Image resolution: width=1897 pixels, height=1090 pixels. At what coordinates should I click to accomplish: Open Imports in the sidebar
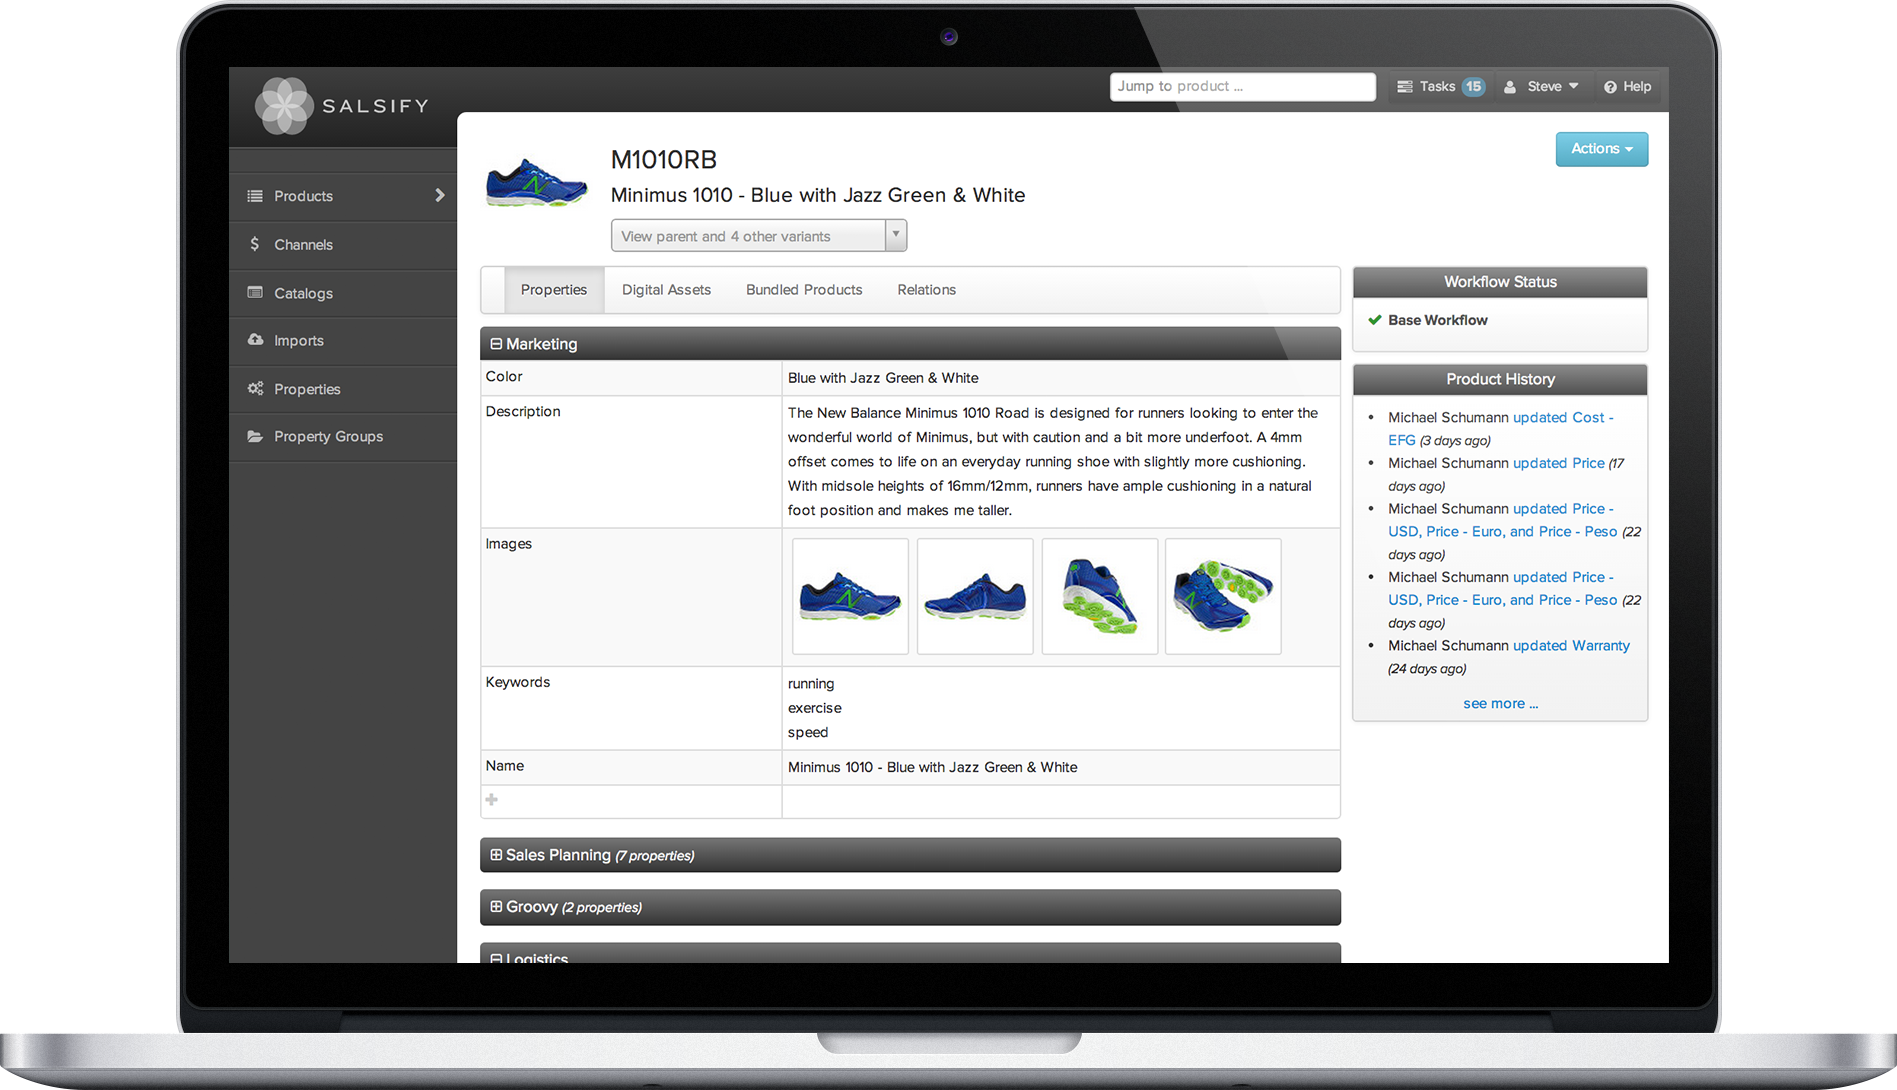tap(343, 341)
